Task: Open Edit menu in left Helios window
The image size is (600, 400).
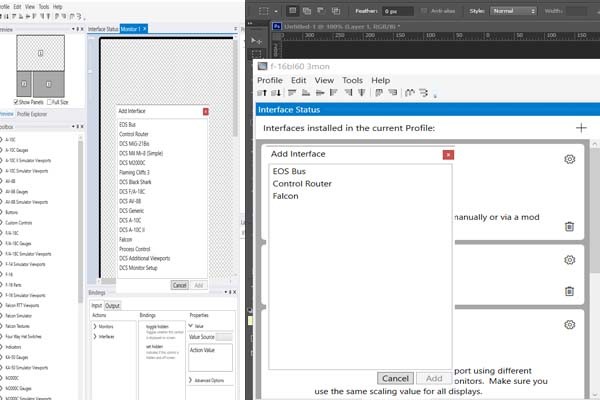Action: point(18,7)
